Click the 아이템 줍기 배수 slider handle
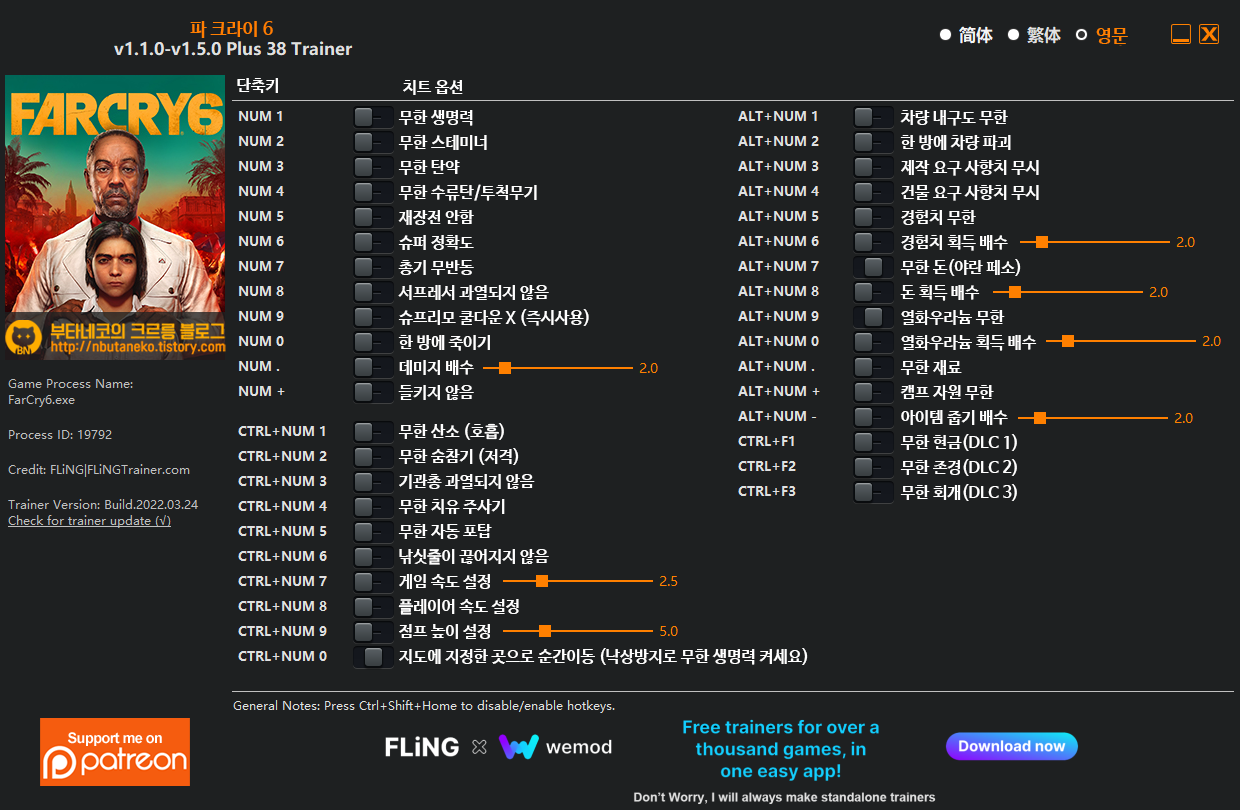The image size is (1240, 810). [x=1040, y=418]
